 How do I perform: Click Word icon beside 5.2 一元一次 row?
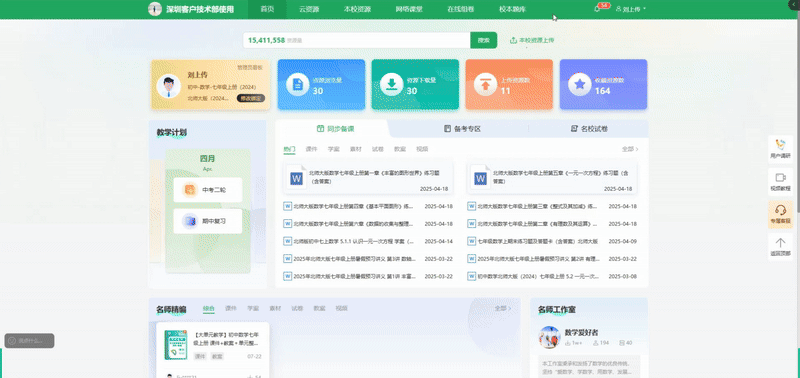tap(471, 276)
